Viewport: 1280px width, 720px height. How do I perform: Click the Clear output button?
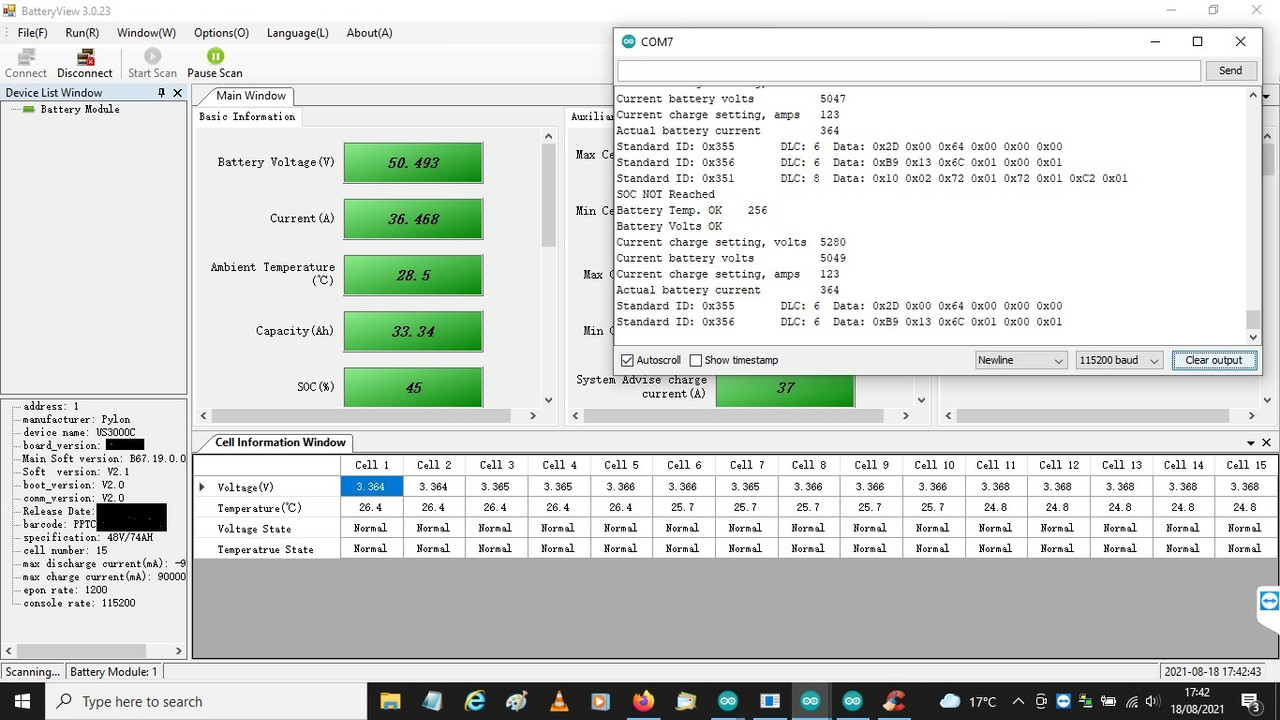click(x=1214, y=360)
